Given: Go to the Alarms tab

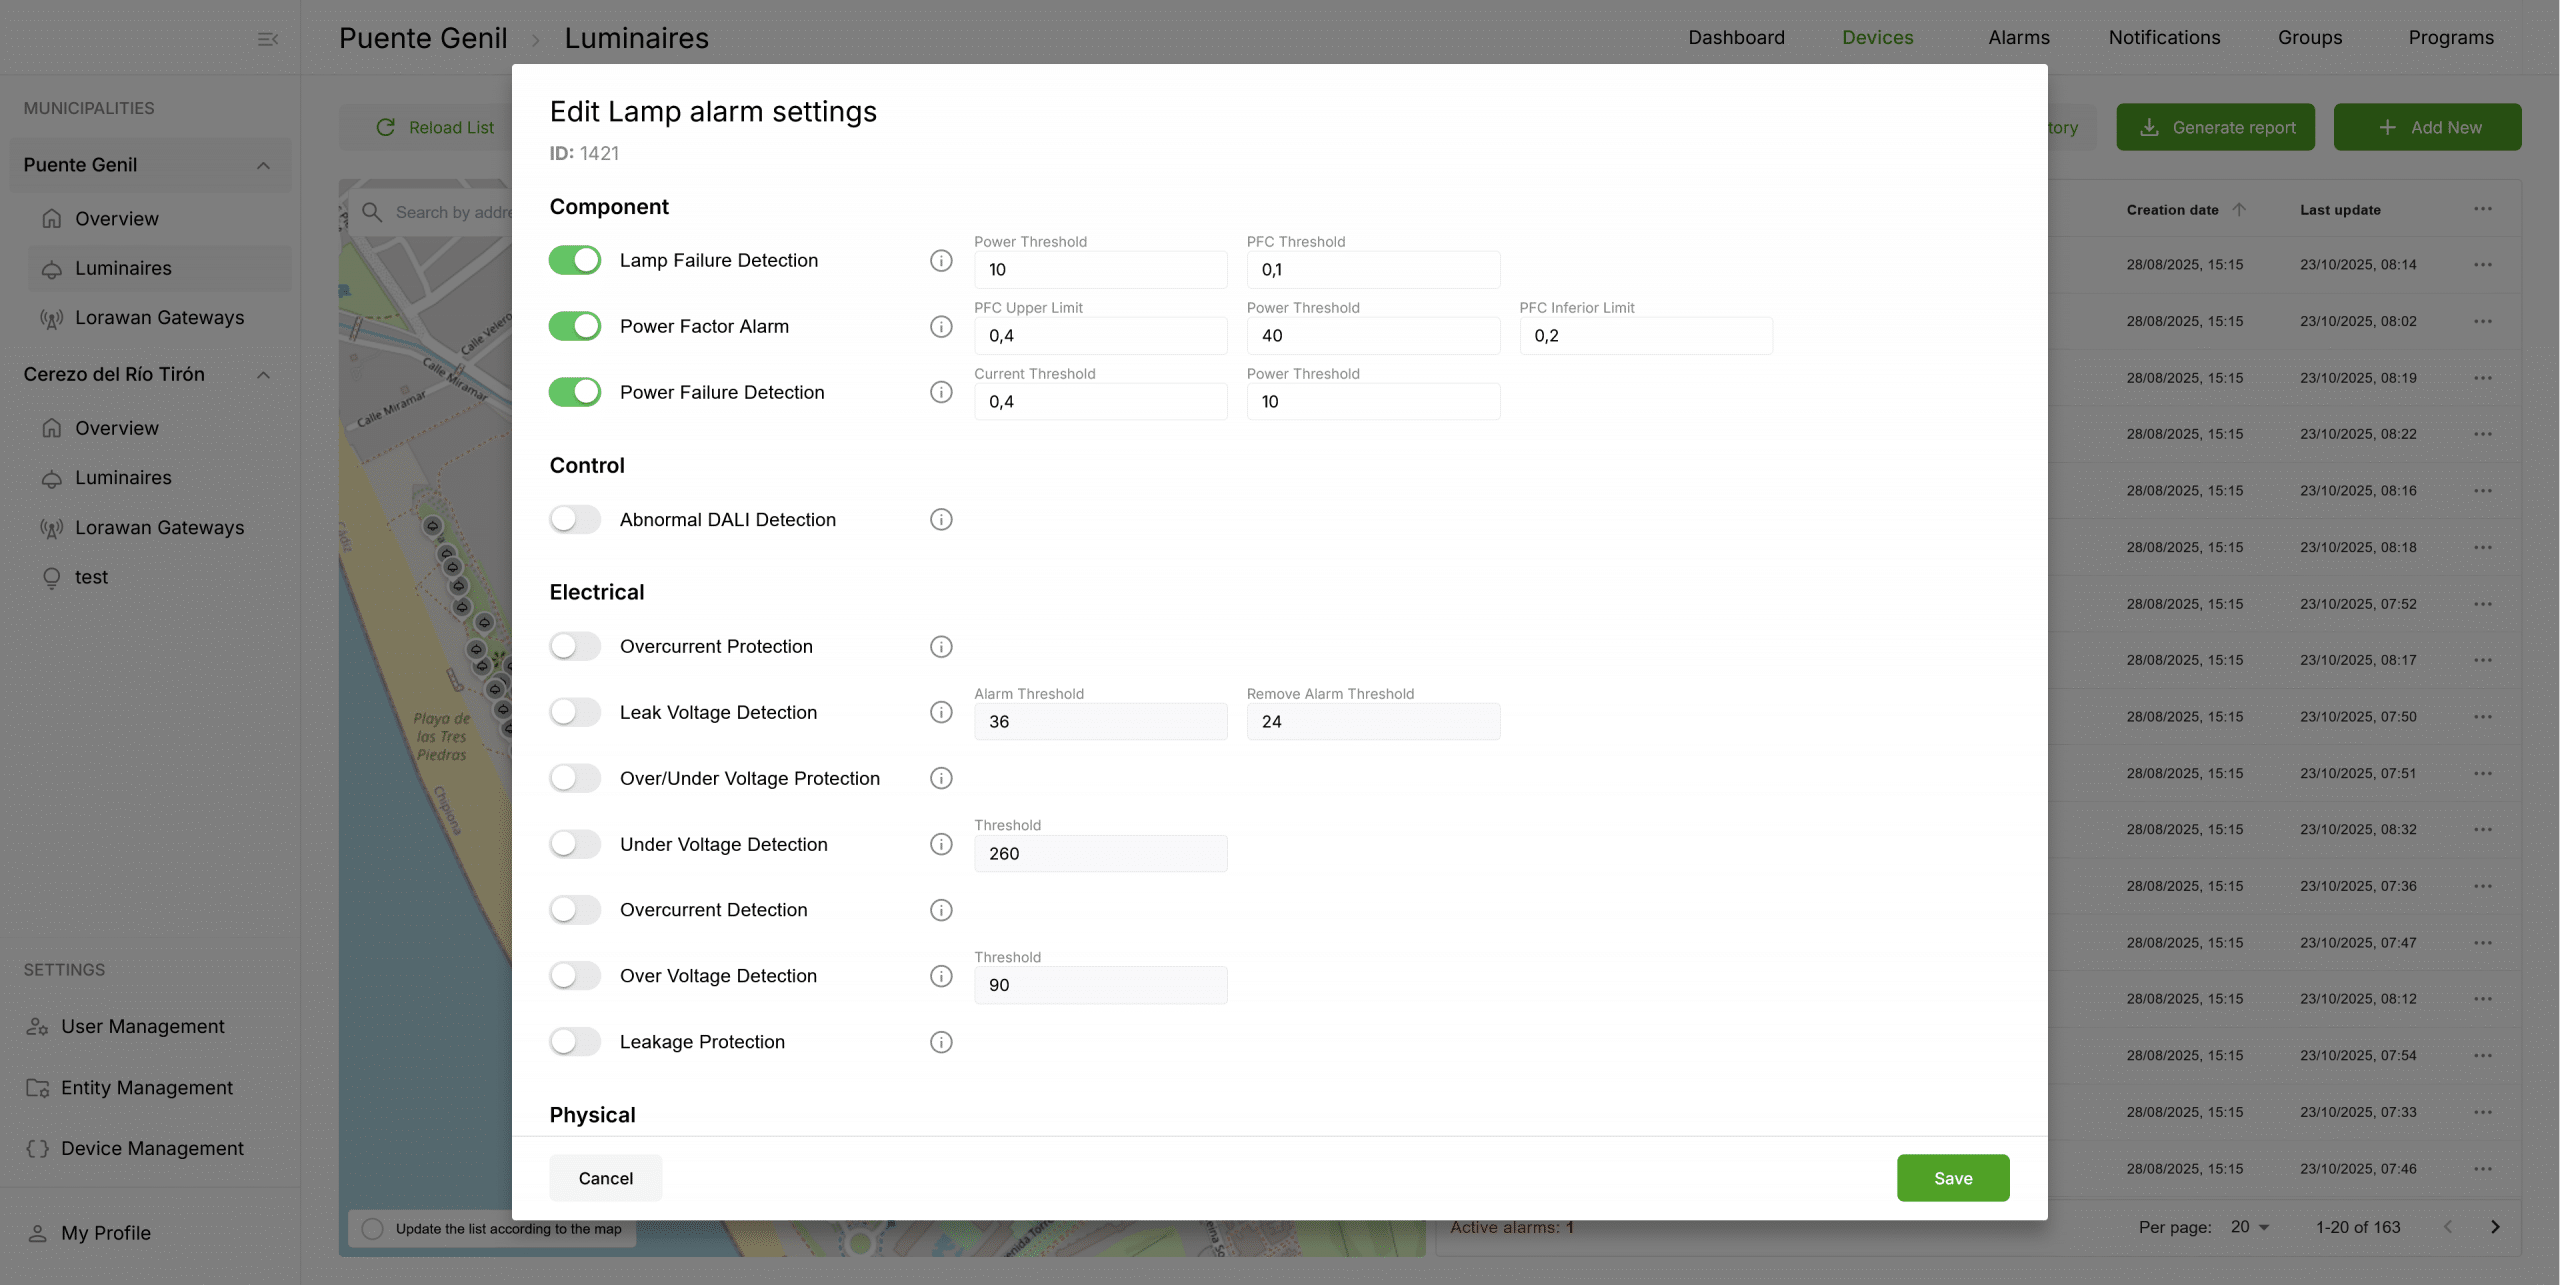Looking at the screenshot, I should (2018, 38).
